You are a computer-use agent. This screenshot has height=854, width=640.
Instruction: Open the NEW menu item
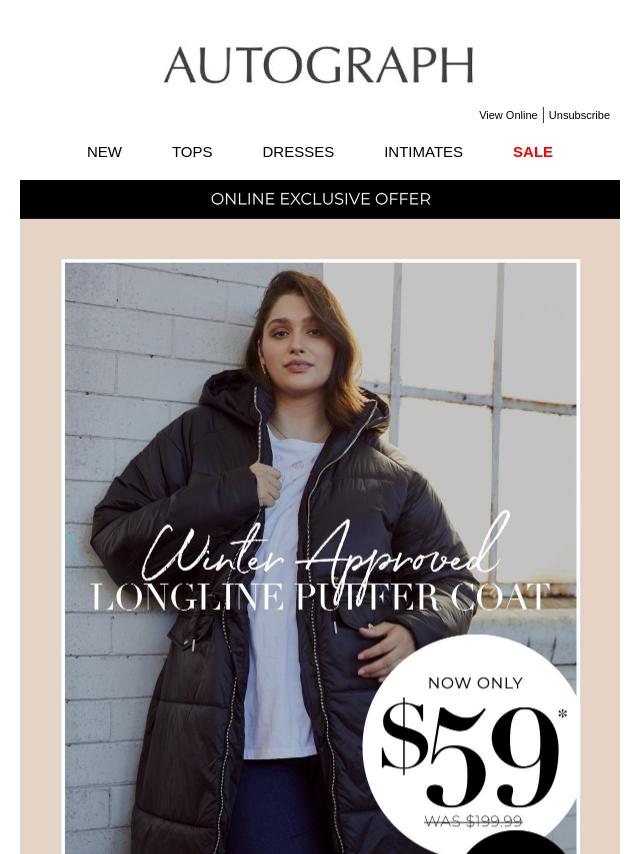[104, 152]
